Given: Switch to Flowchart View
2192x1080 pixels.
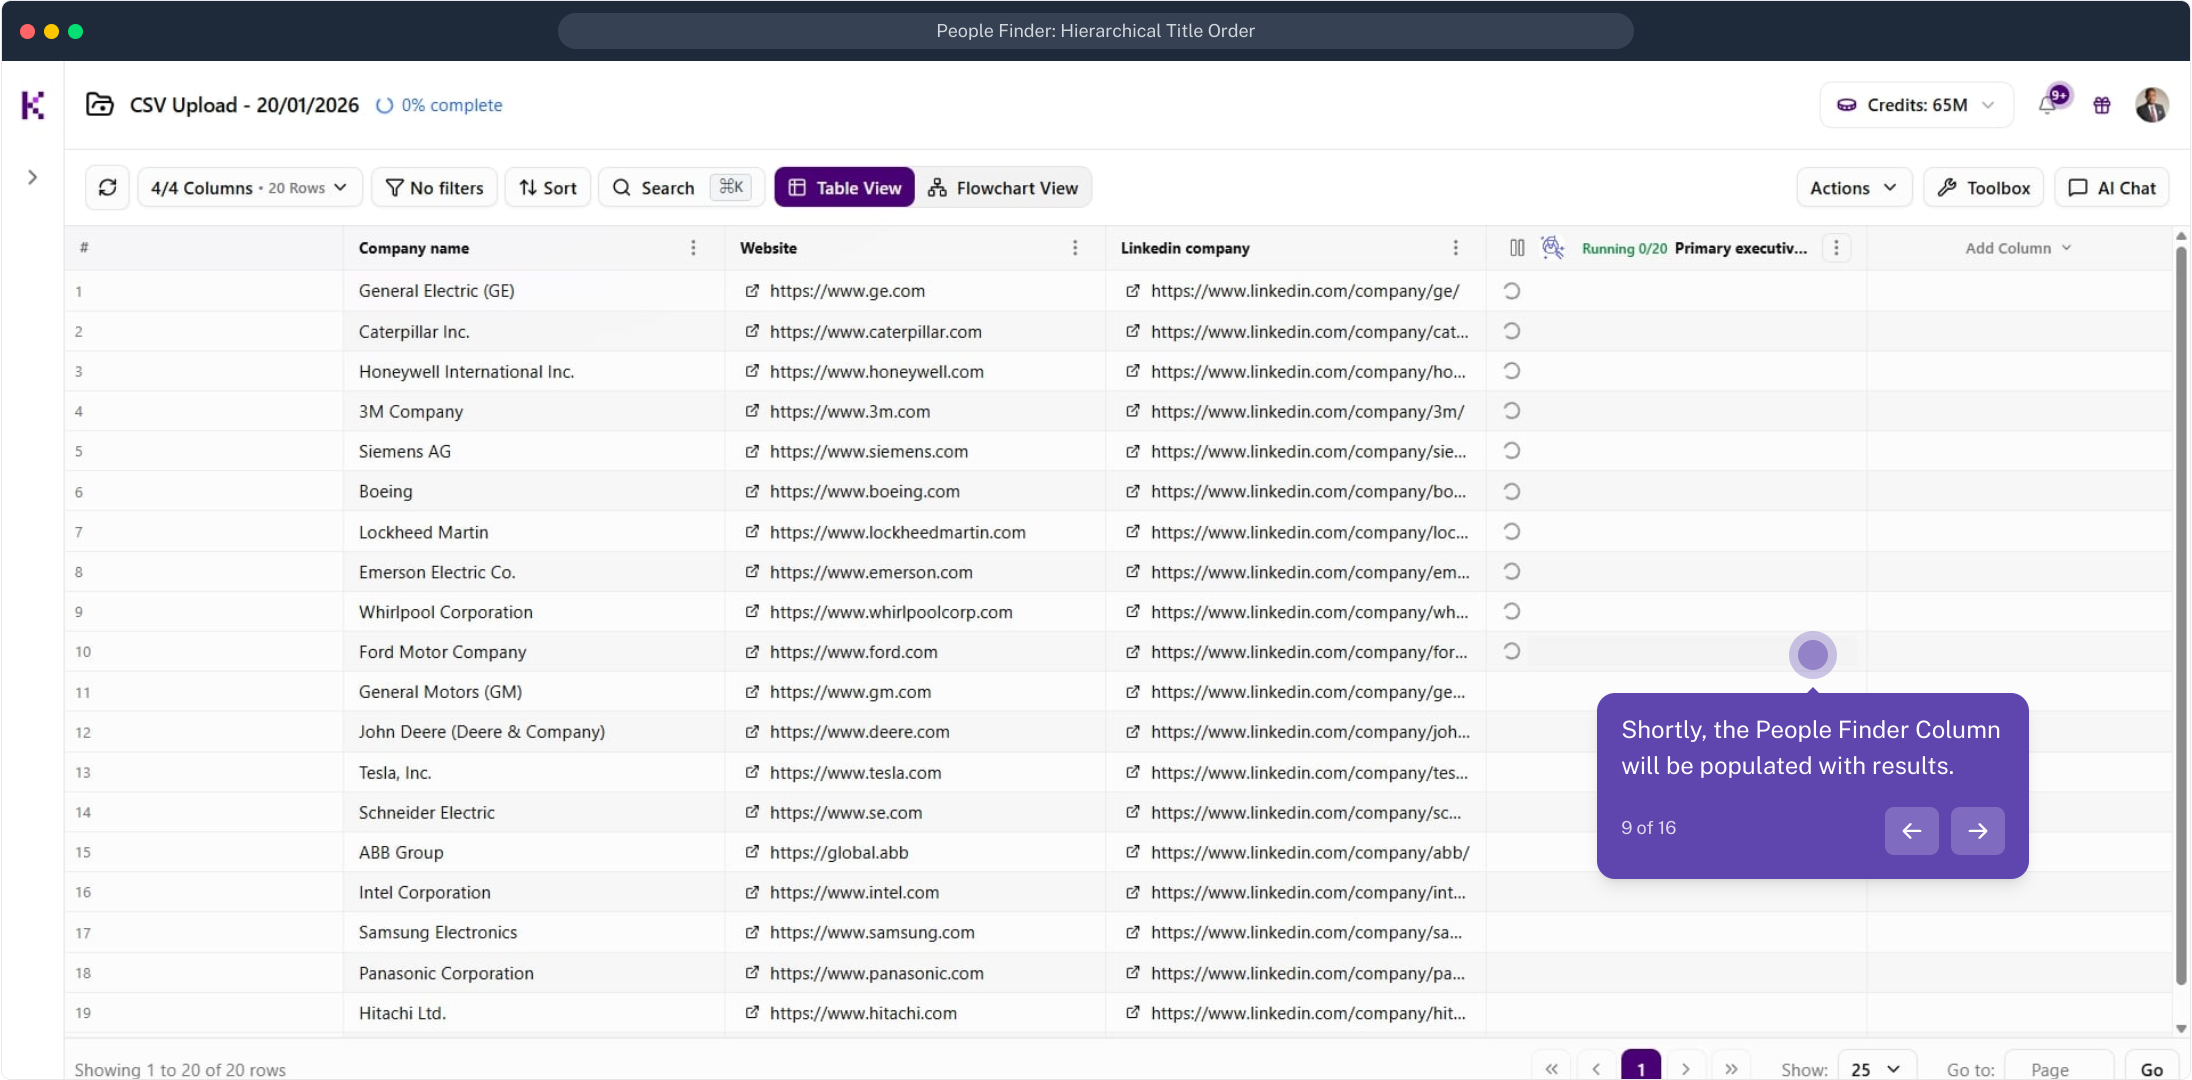Looking at the screenshot, I should click(1003, 188).
